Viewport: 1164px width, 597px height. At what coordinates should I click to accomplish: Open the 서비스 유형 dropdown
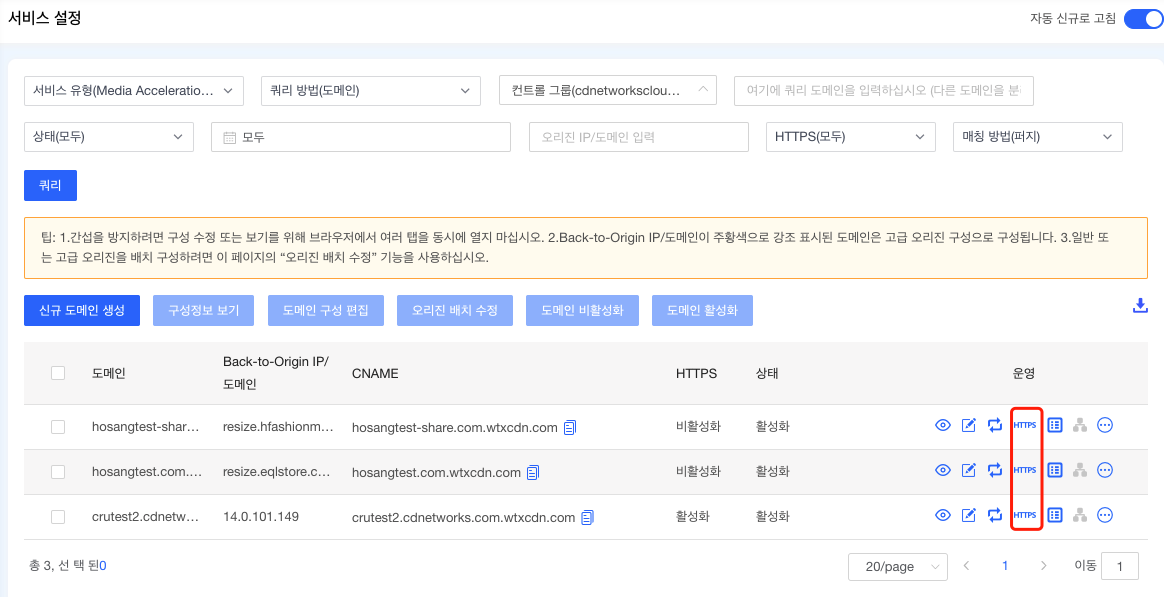(133, 90)
